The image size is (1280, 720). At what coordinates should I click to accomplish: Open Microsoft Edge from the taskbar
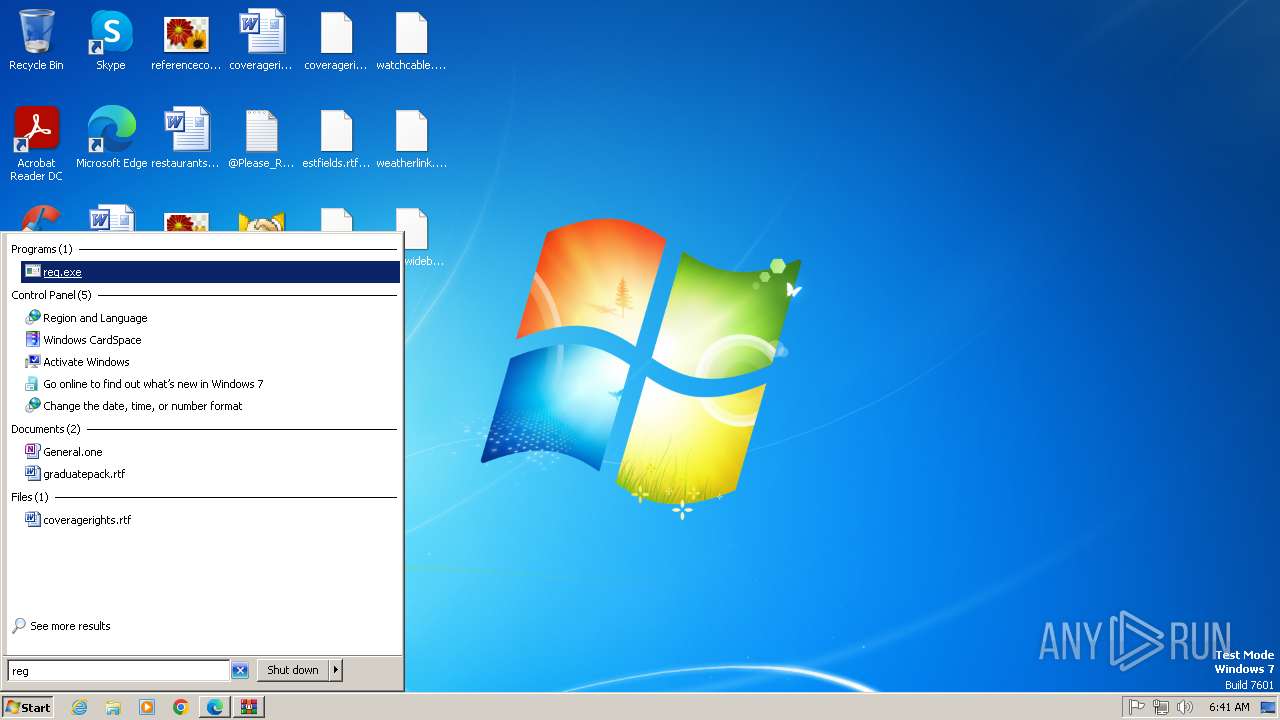coord(215,707)
